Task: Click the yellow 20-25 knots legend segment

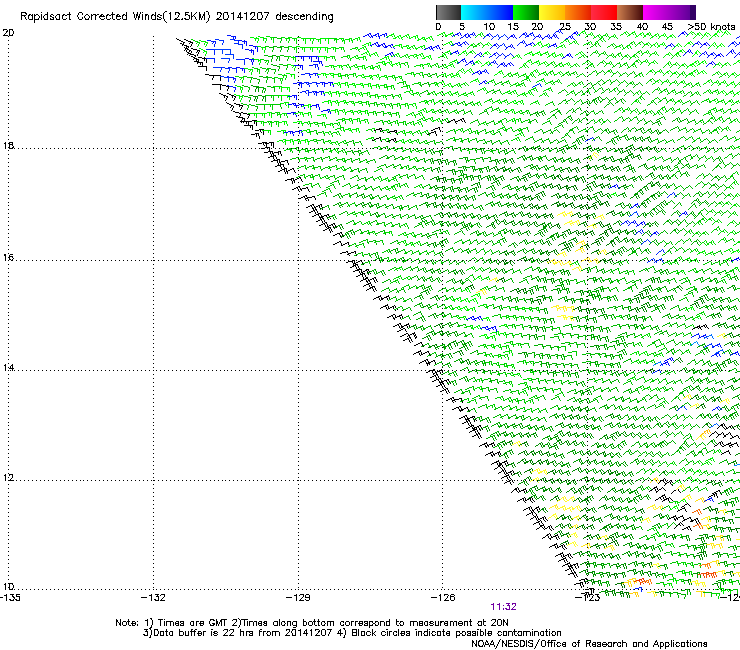Action: tap(552, 12)
